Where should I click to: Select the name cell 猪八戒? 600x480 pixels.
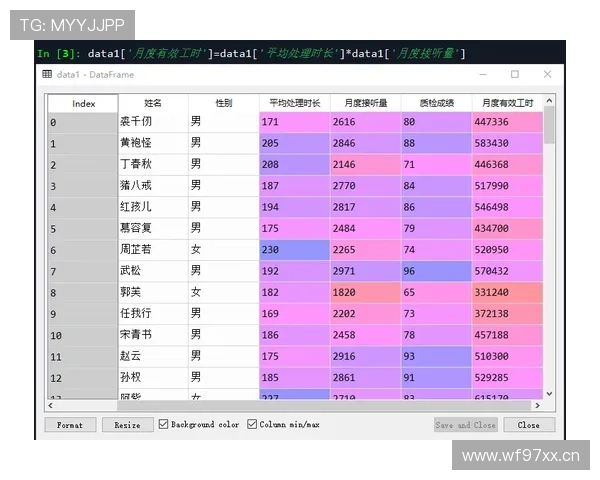(153, 186)
